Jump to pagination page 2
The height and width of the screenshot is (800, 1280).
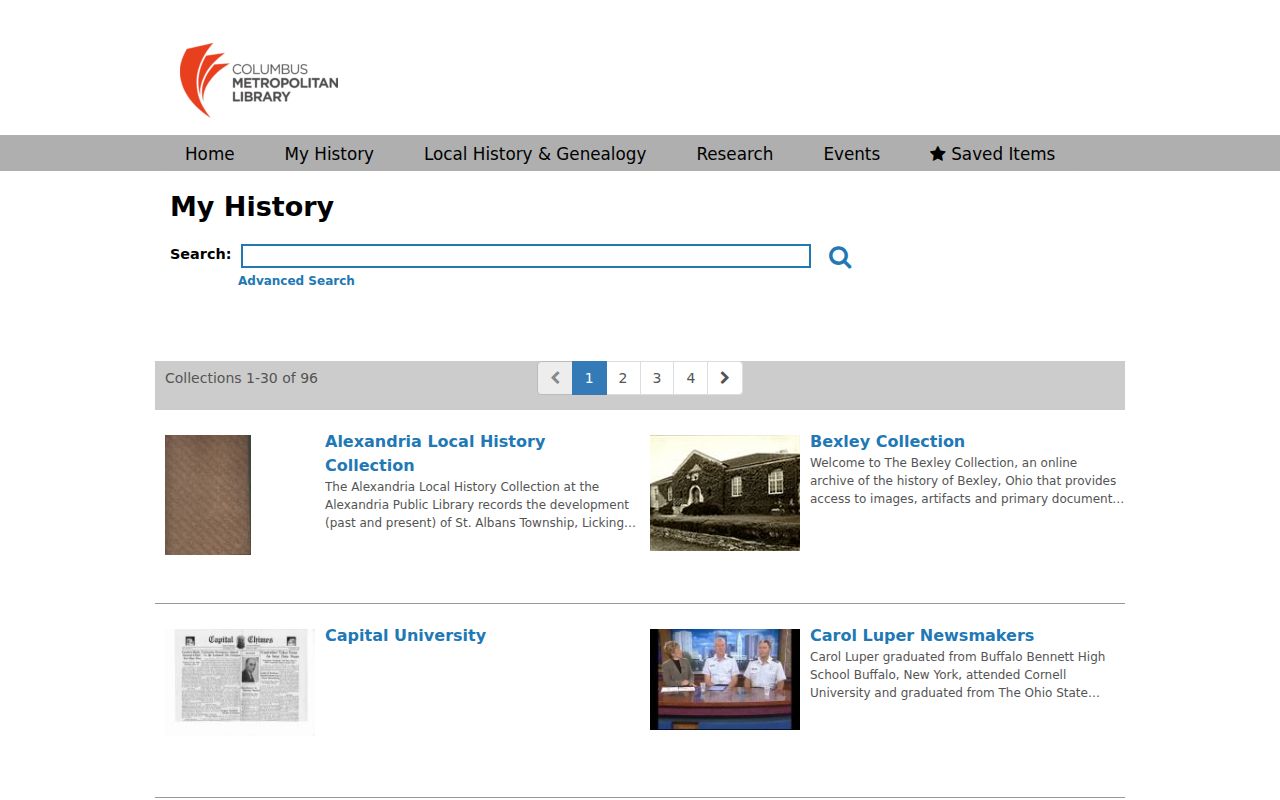(623, 378)
